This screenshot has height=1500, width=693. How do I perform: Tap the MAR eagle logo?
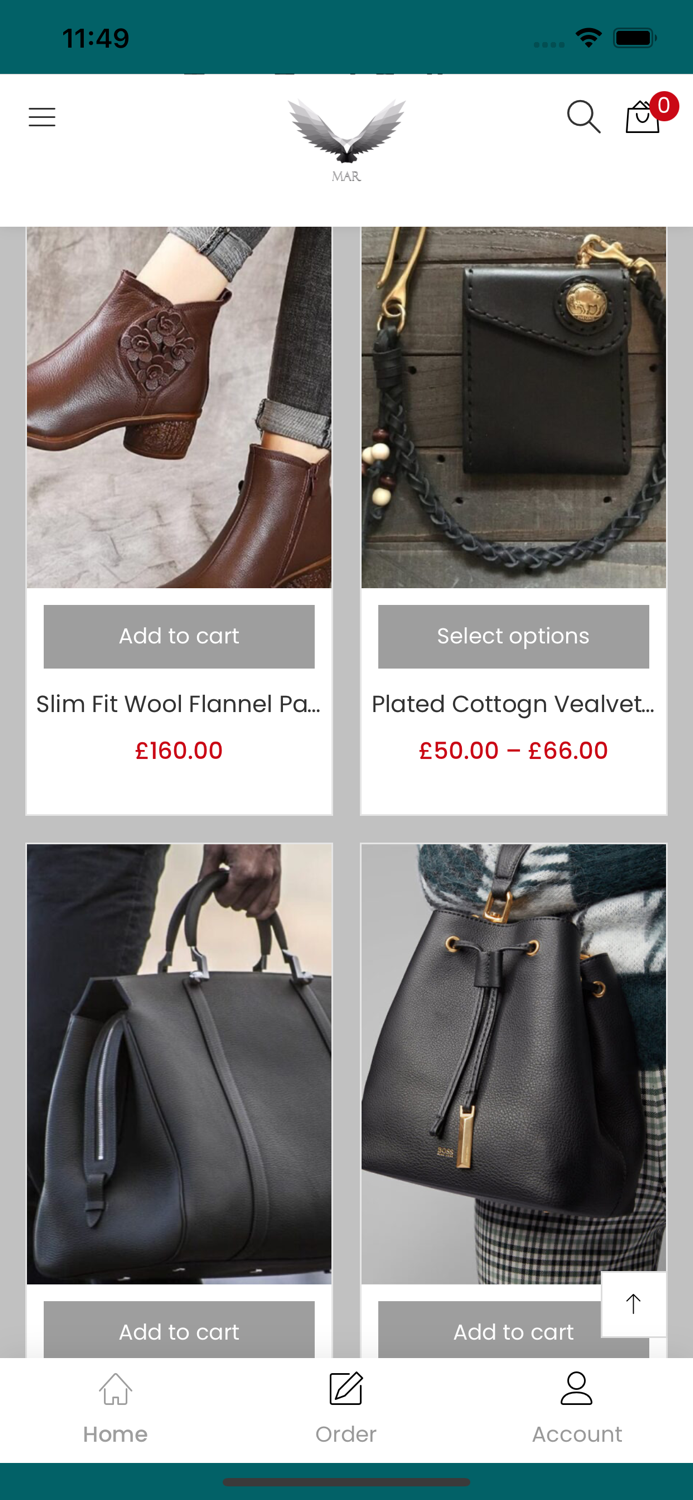(x=347, y=140)
